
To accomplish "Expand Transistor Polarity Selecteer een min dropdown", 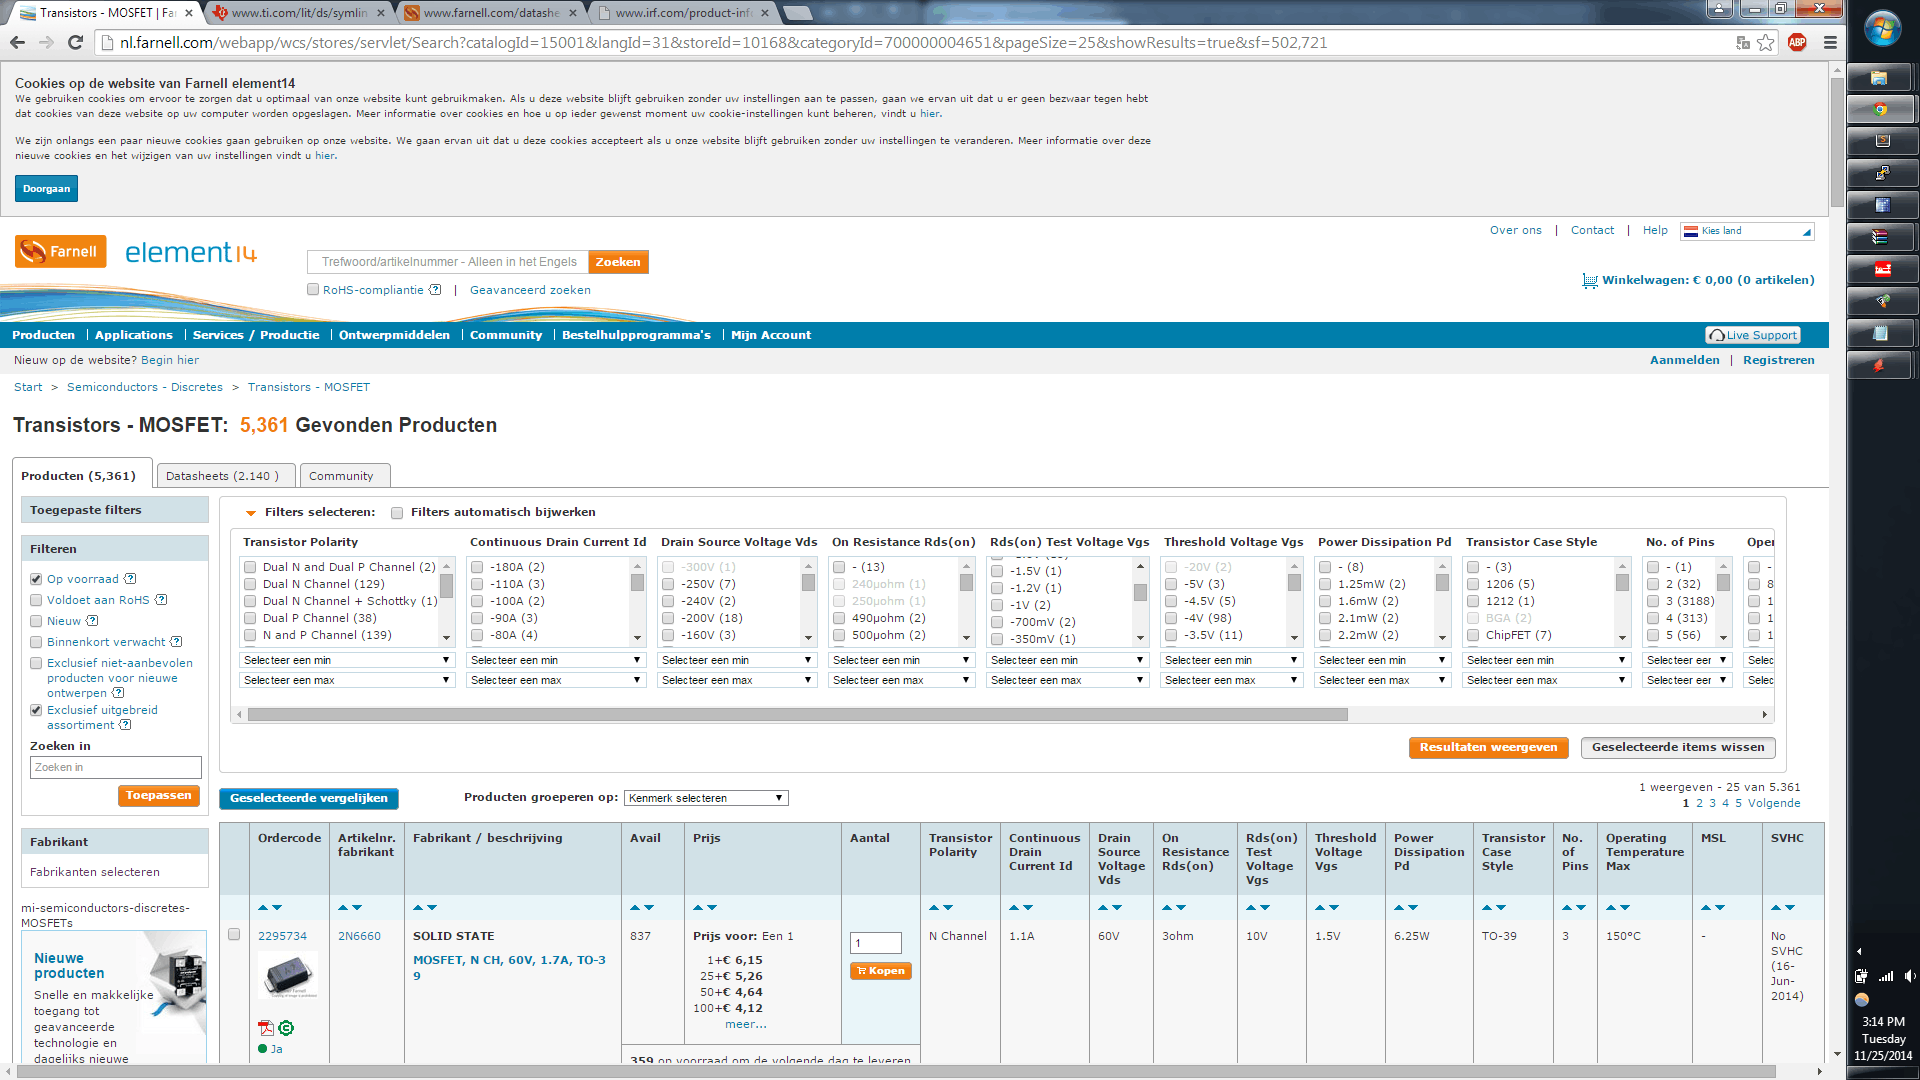I will pos(346,660).
